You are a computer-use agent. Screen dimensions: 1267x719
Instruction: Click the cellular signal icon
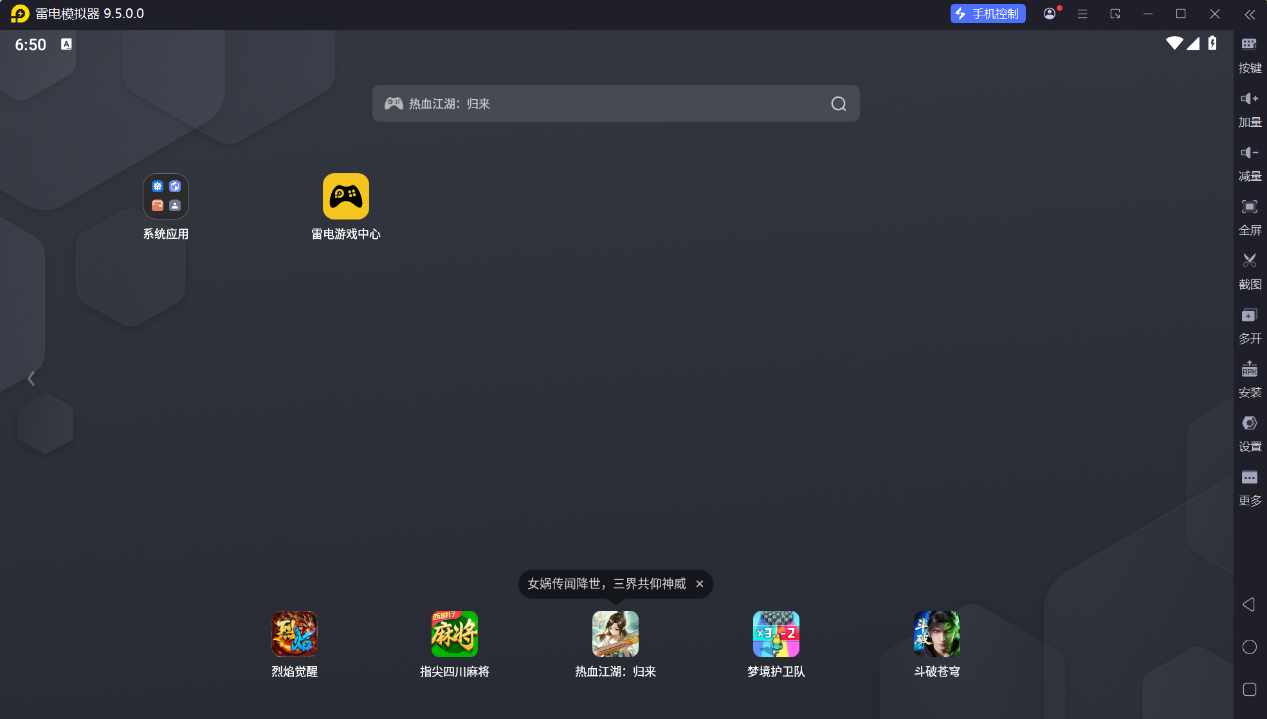point(1193,44)
